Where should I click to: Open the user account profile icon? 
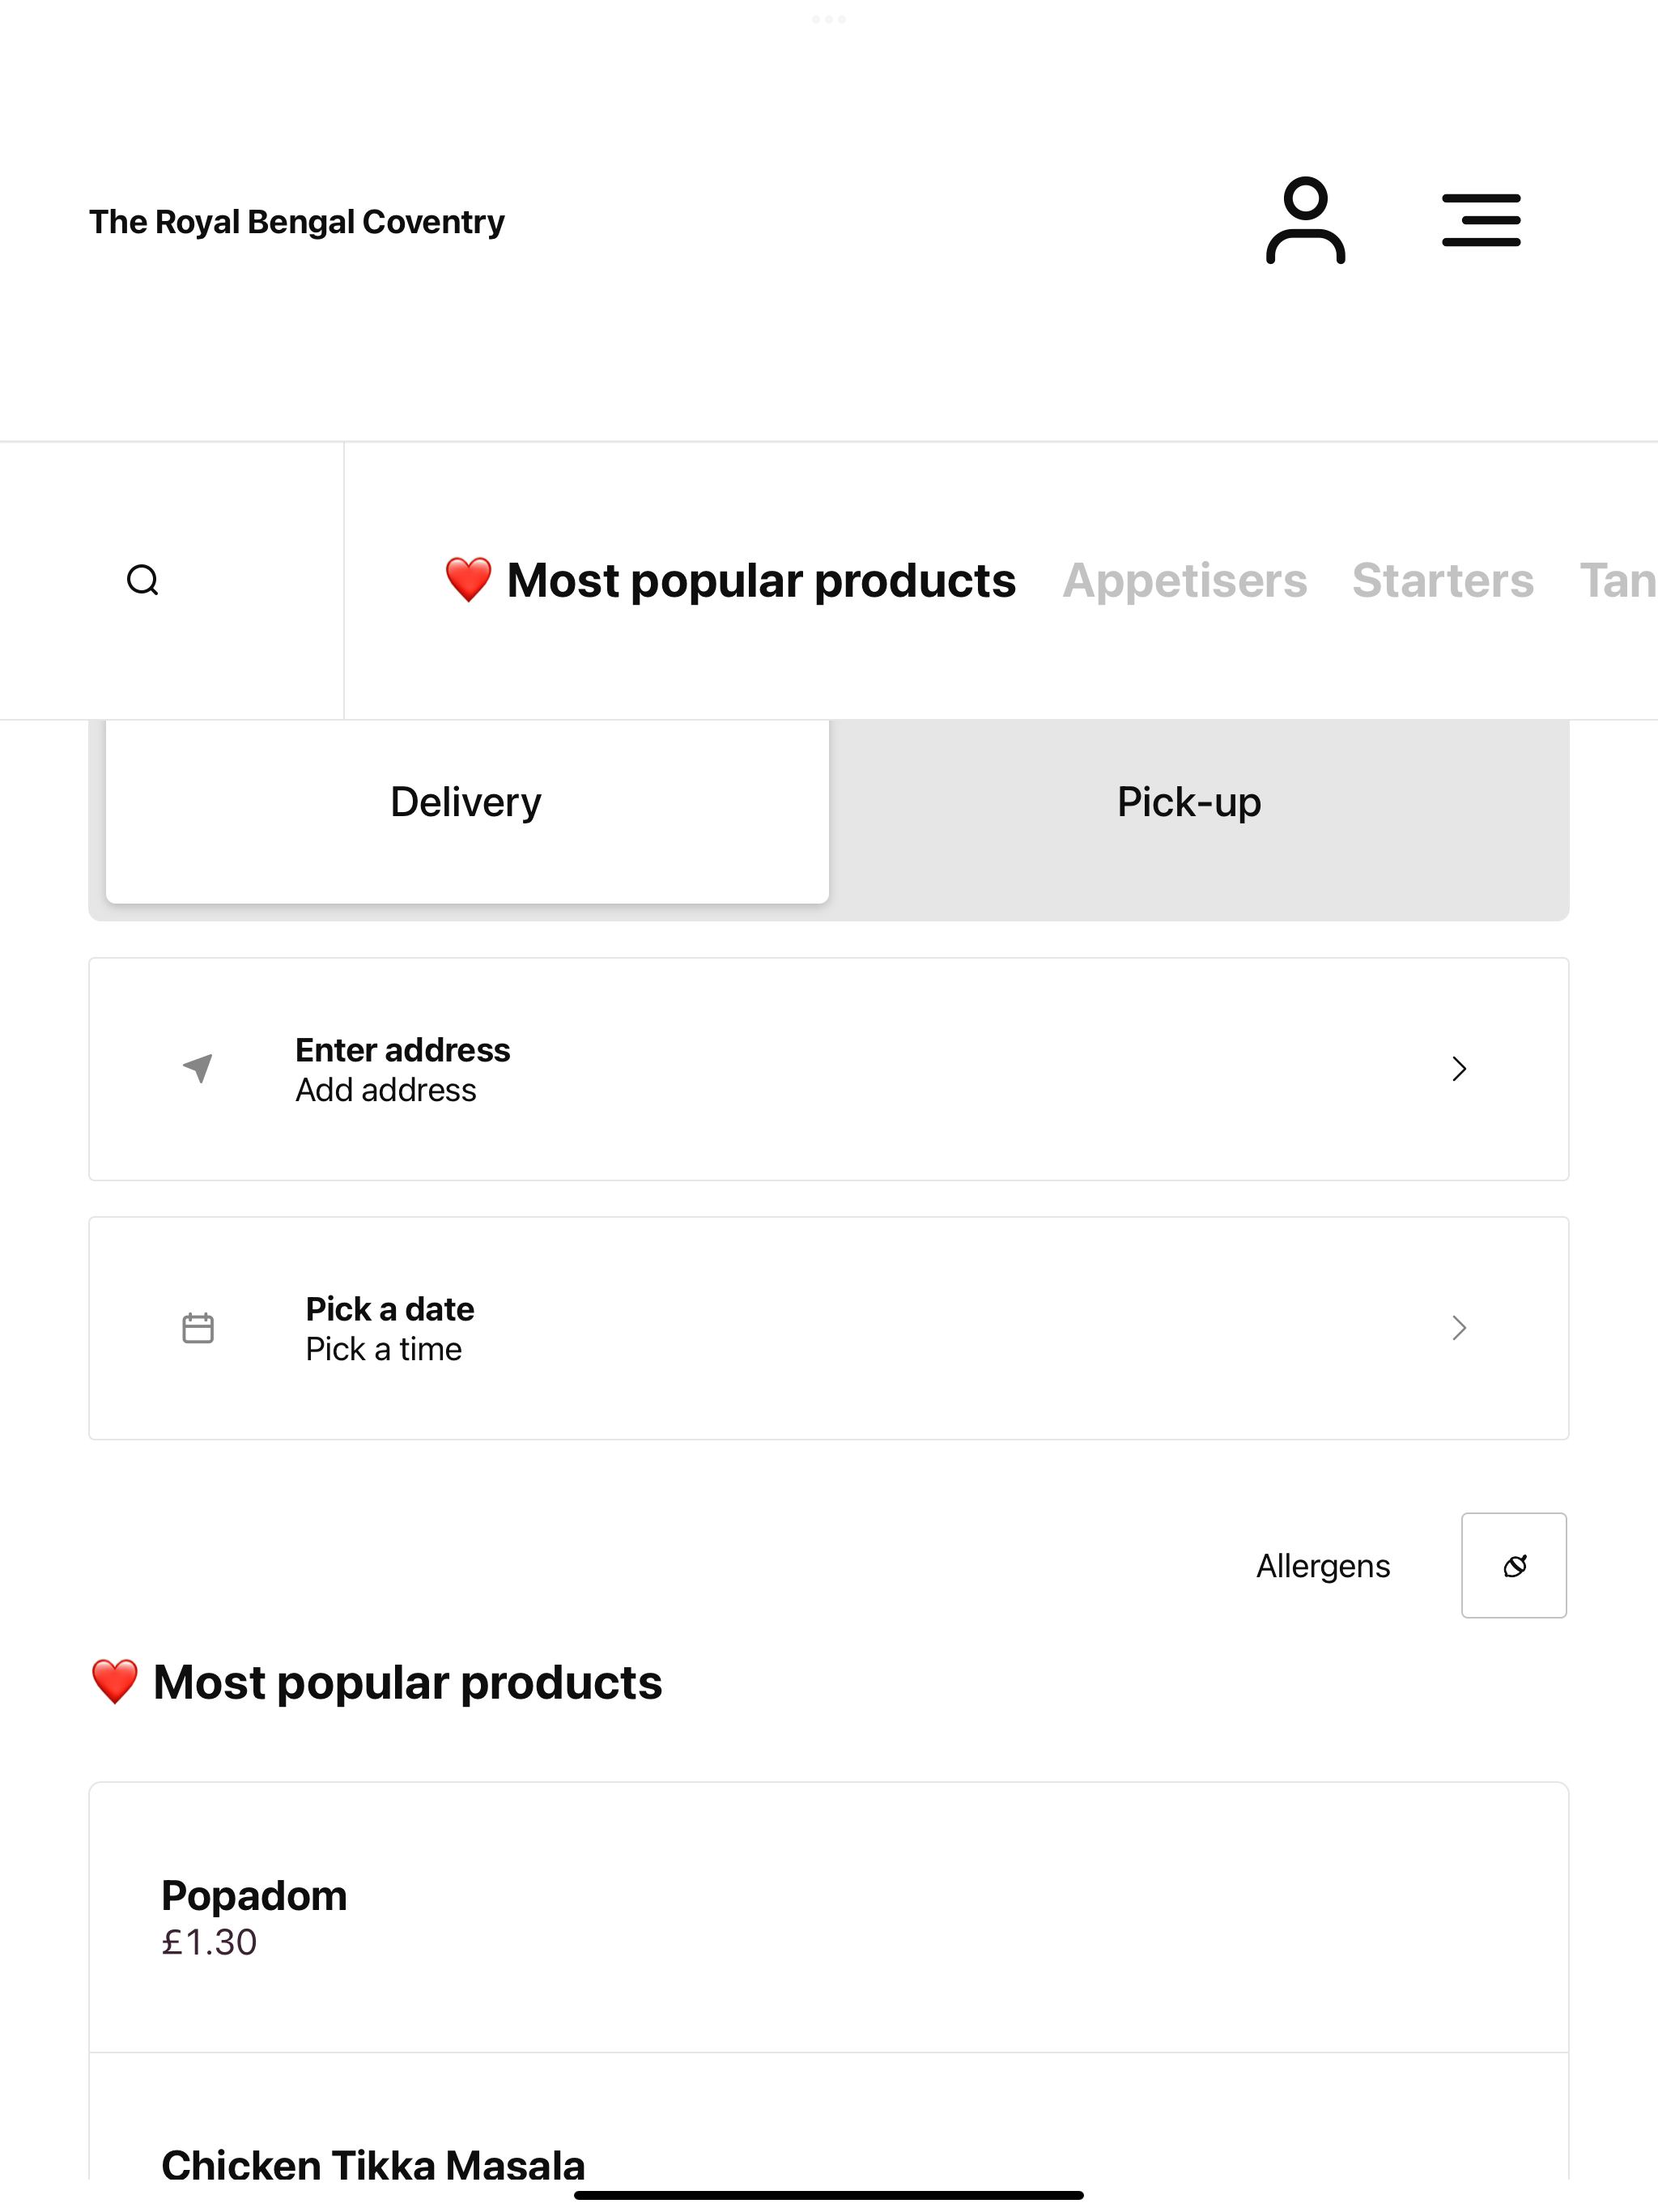(x=1305, y=220)
